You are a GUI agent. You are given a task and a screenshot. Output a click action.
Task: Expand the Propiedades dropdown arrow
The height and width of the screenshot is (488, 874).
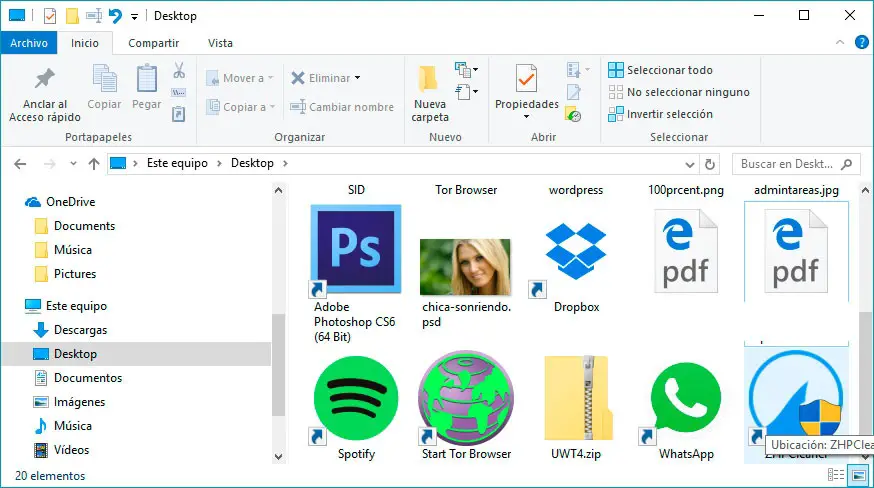coord(526,117)
